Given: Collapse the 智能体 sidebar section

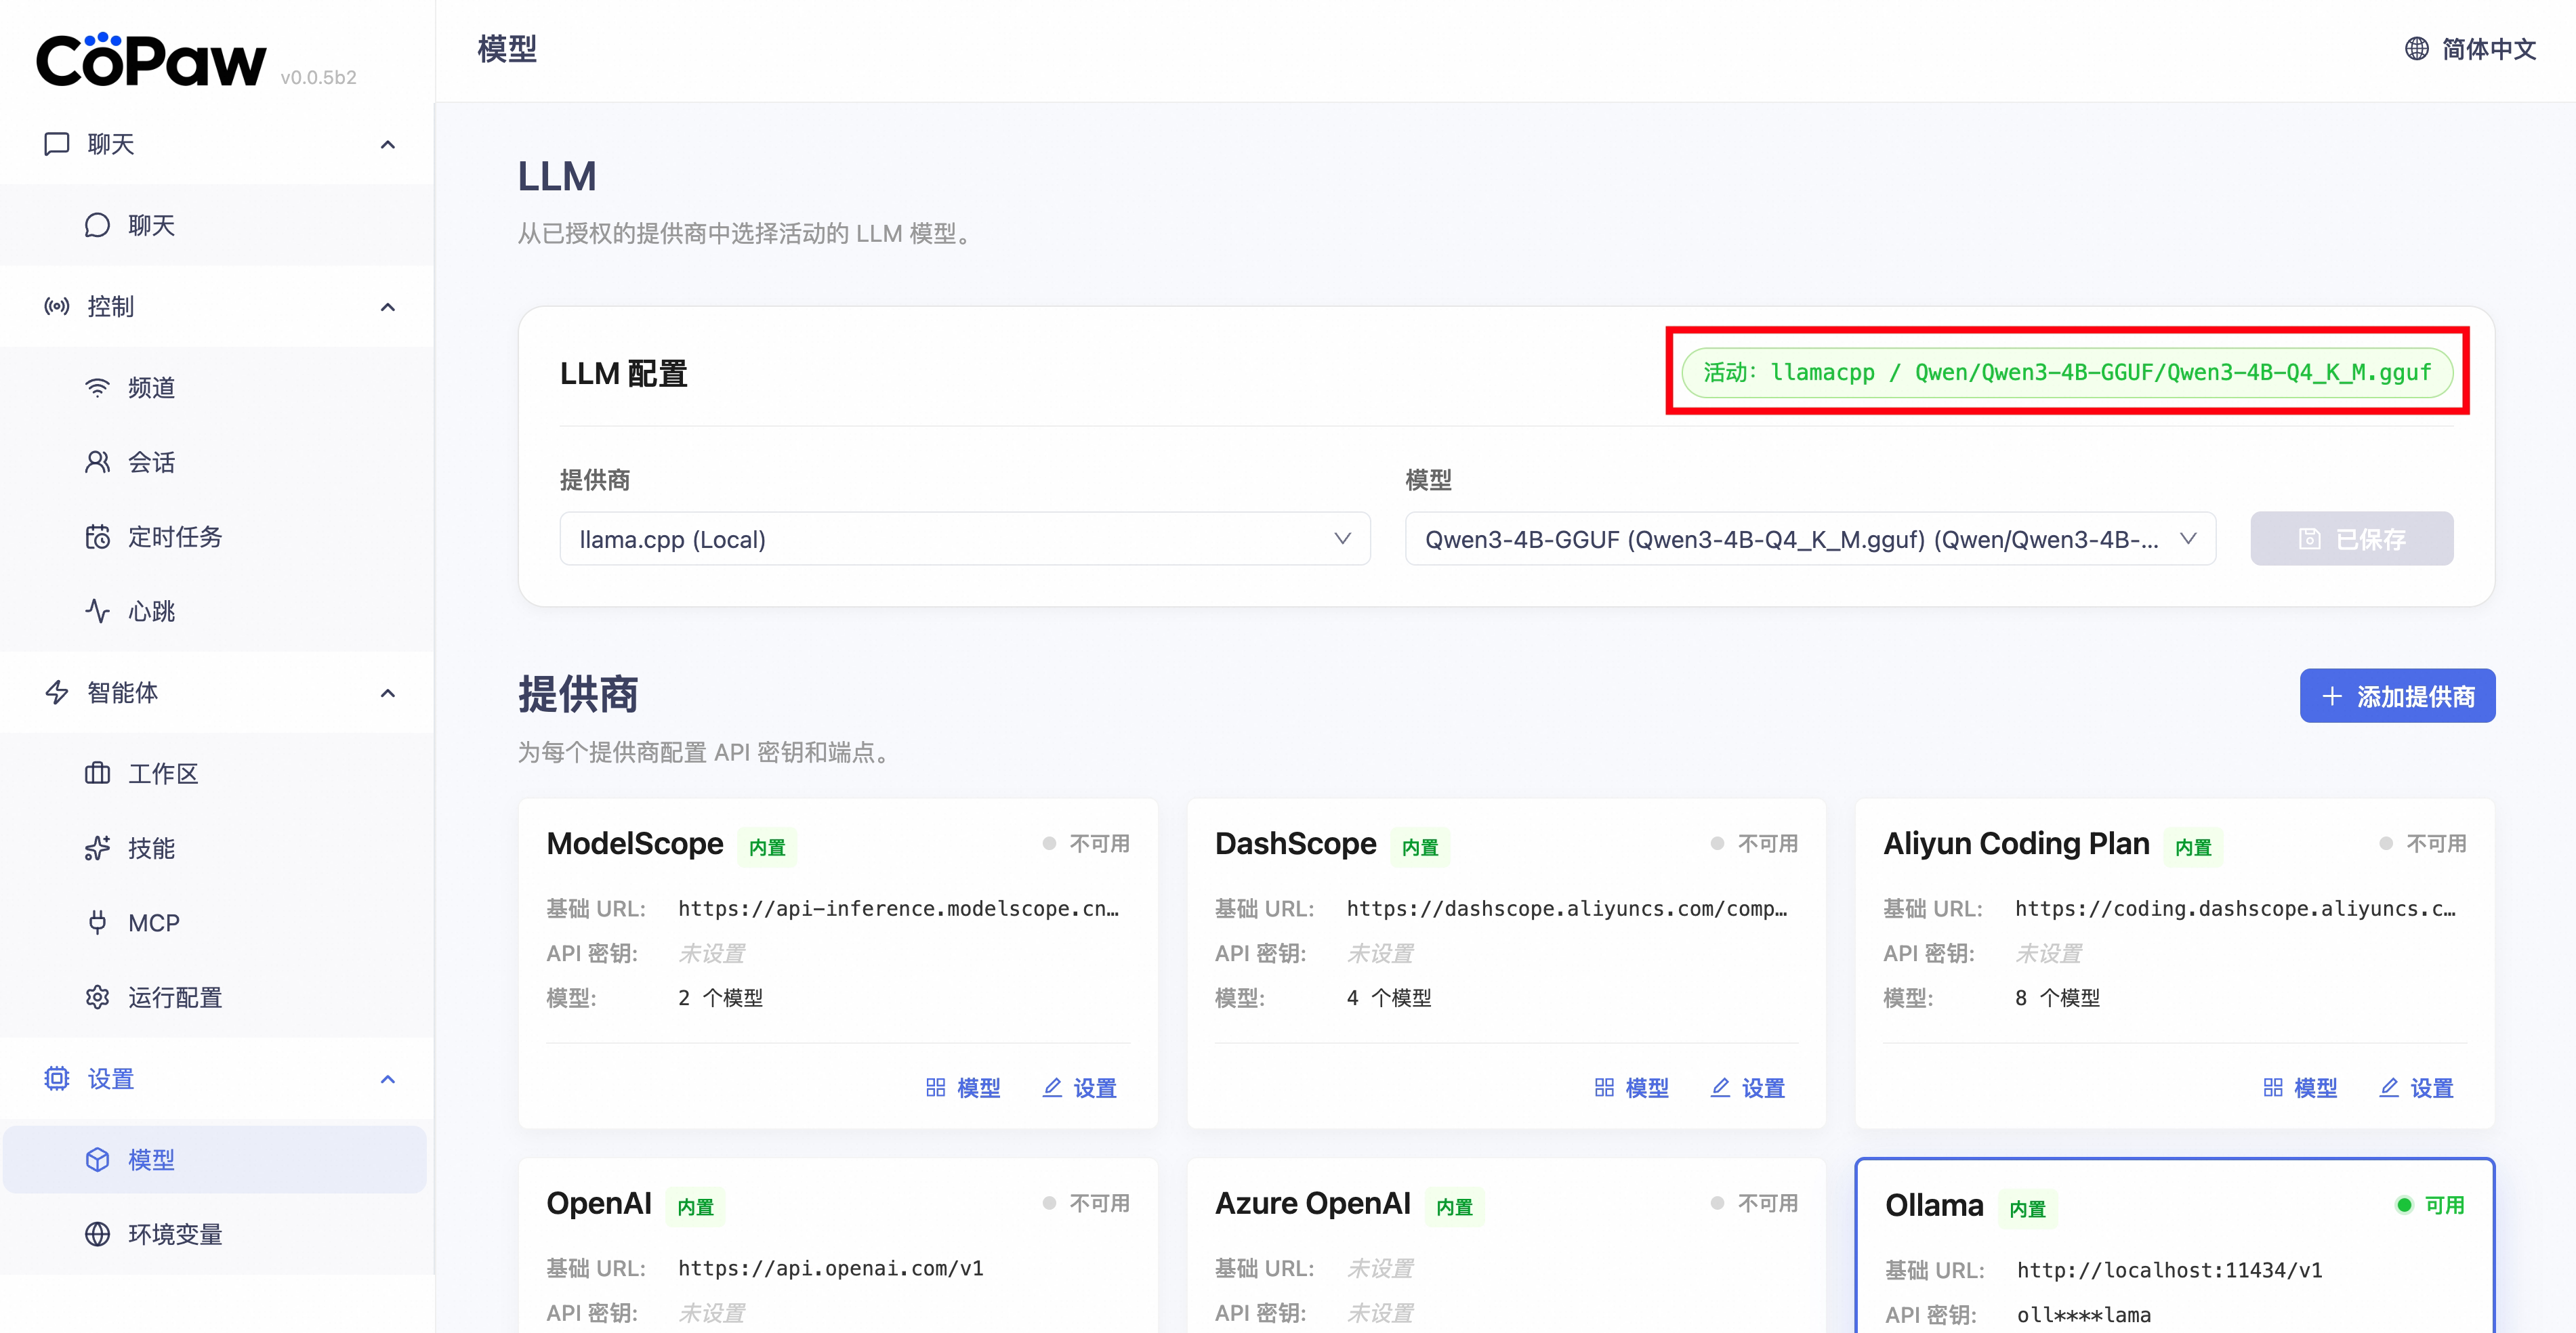Looking at the screenshot, I should [387, 693].
